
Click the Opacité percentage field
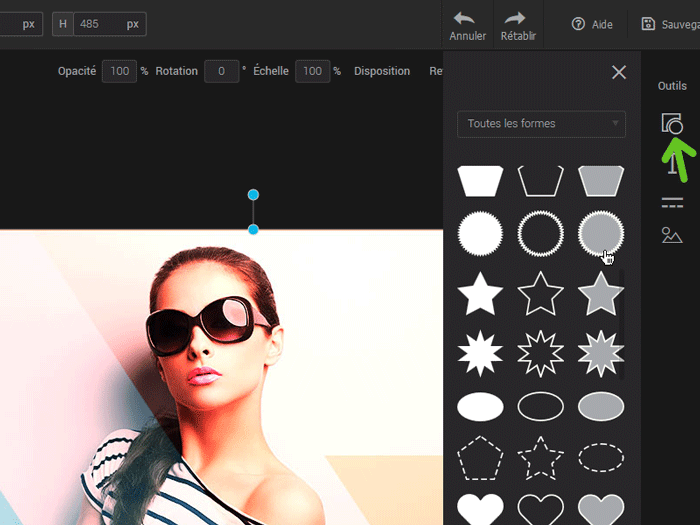pyautogui.click(x=119, y=71)
